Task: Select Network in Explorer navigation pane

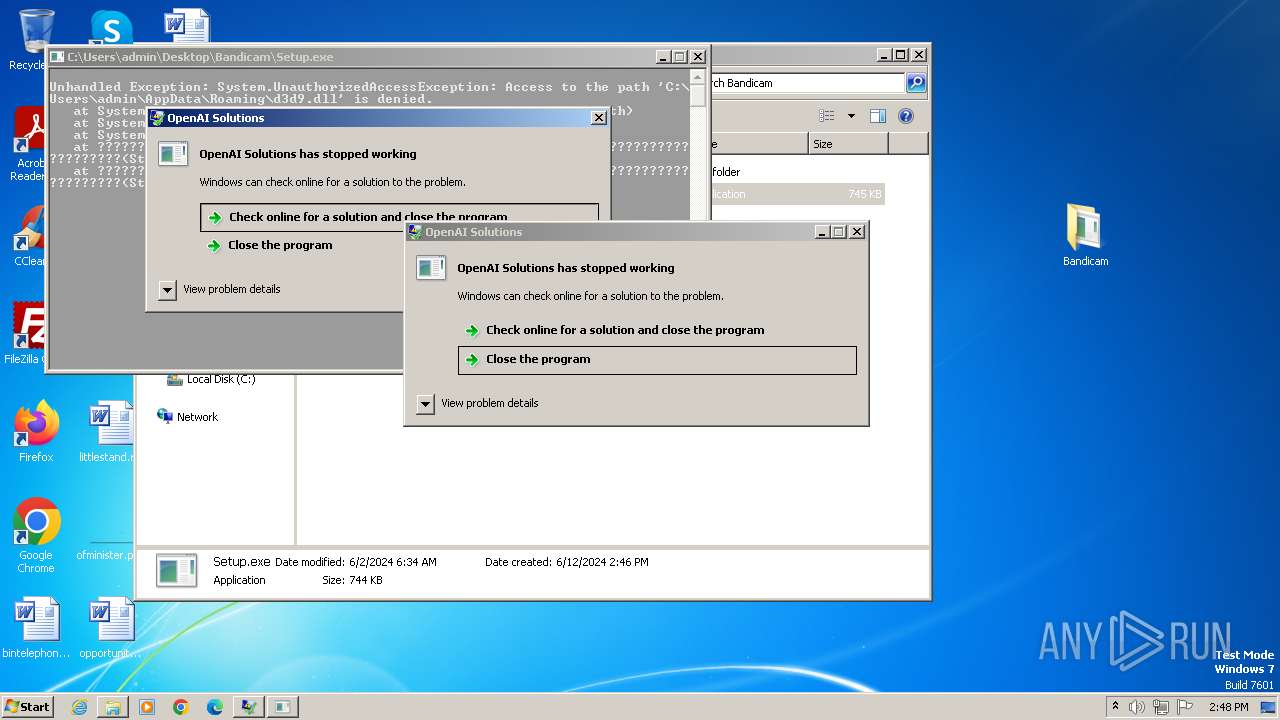Action: [x=197, y=417]
